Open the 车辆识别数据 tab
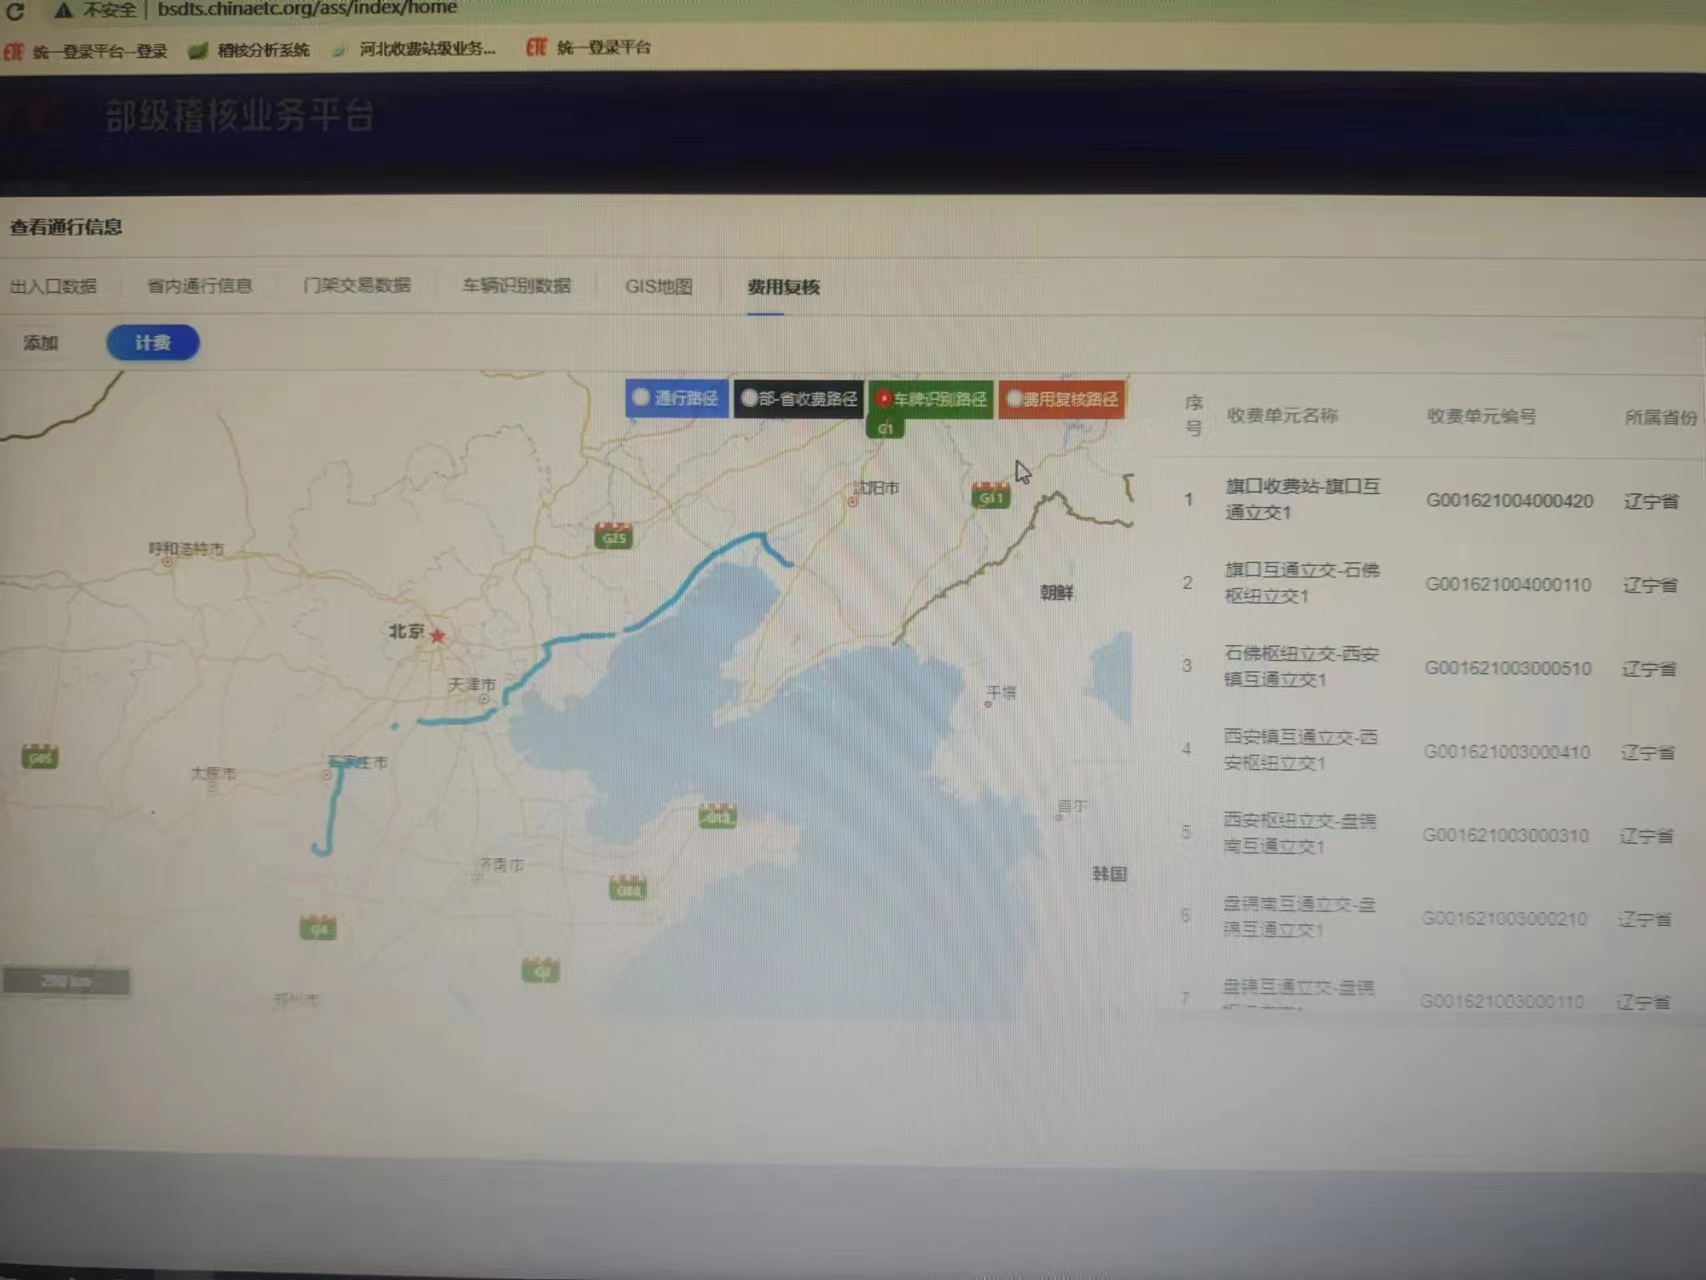1706x1280 pixels. (516, 285)
